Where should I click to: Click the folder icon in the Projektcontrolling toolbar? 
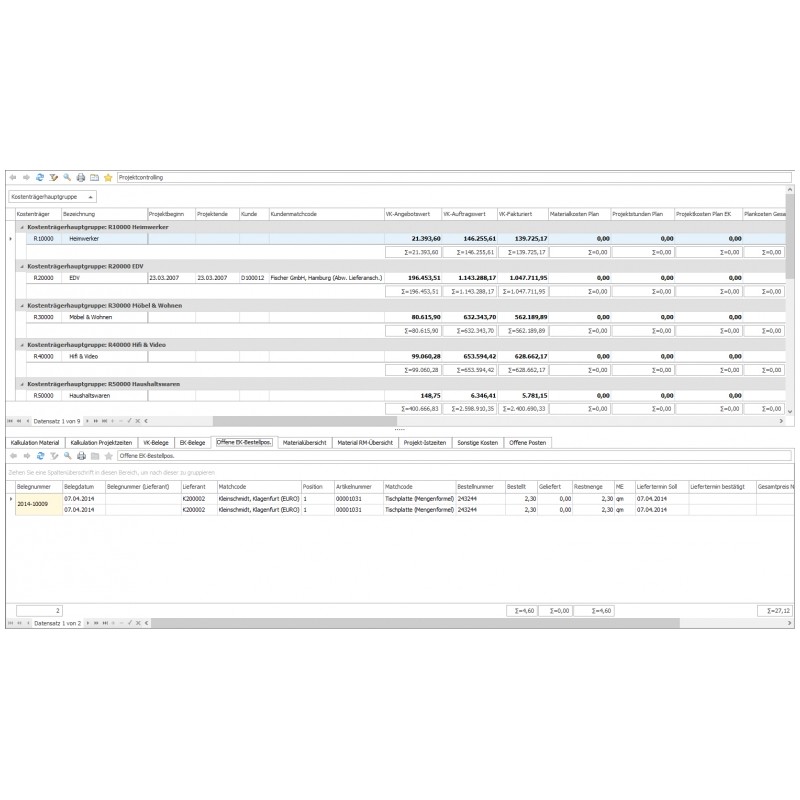pos(94,178)
